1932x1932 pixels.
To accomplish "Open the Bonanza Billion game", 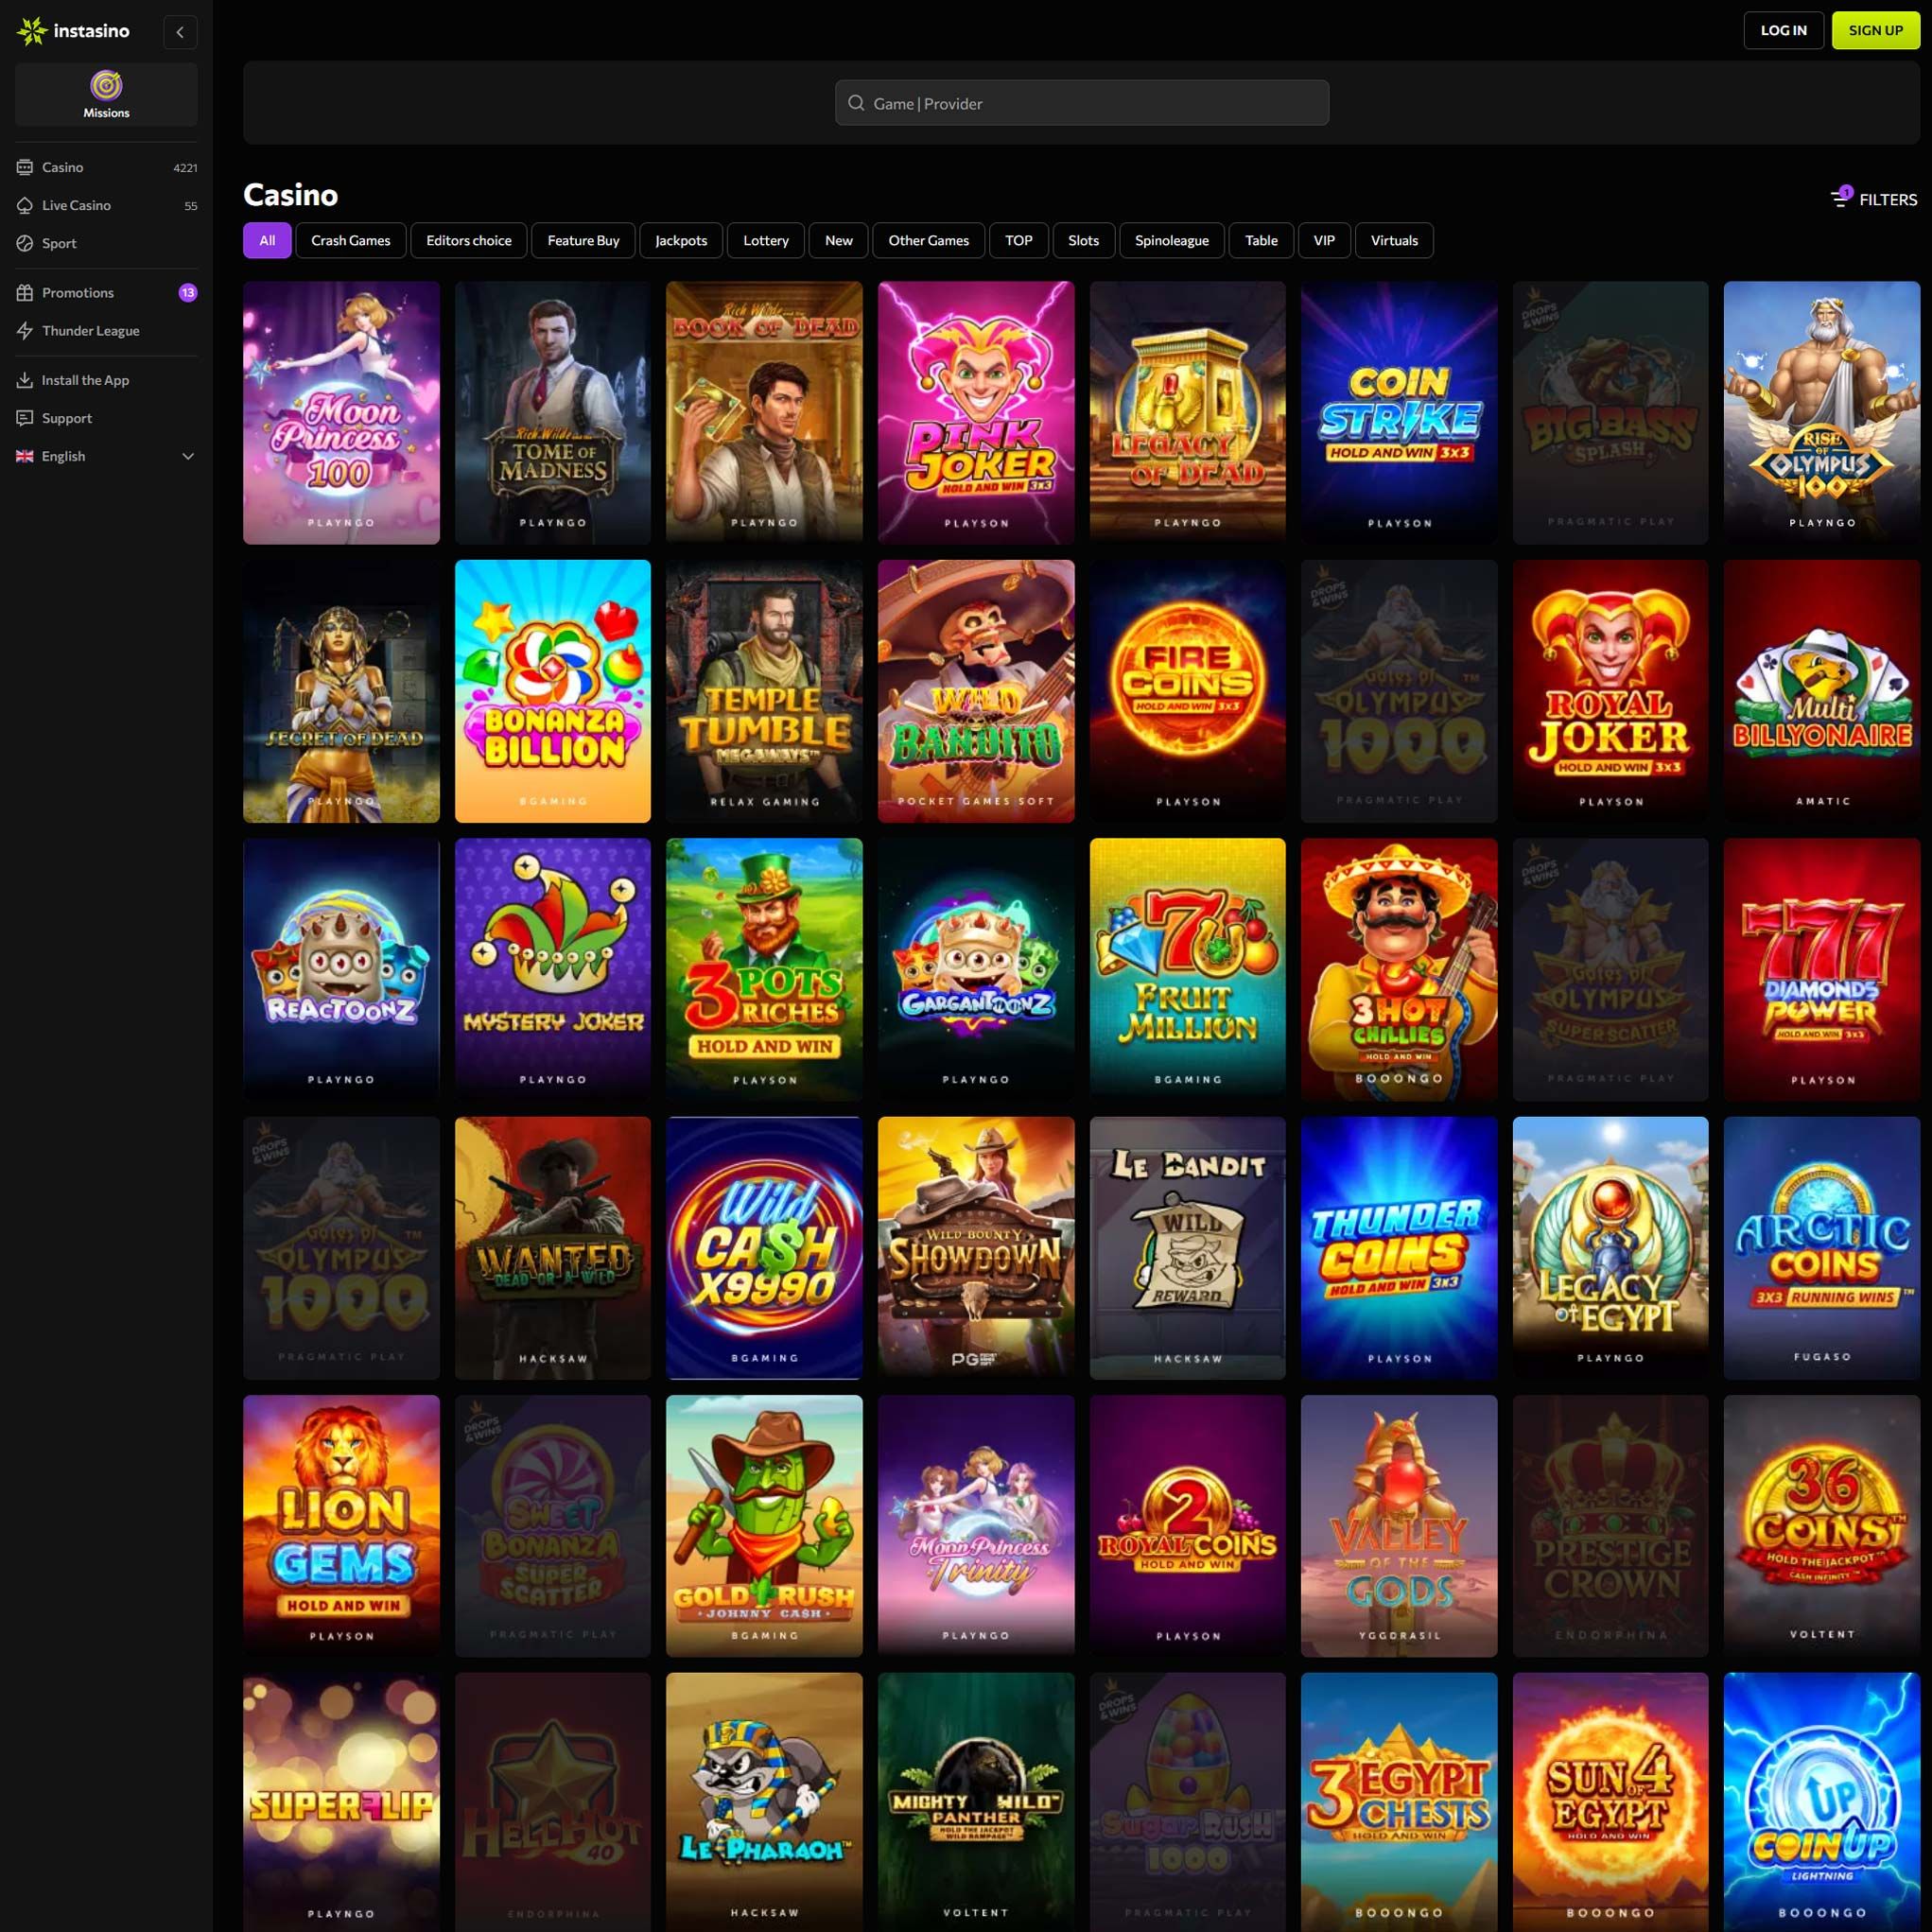I will [553, 691].
